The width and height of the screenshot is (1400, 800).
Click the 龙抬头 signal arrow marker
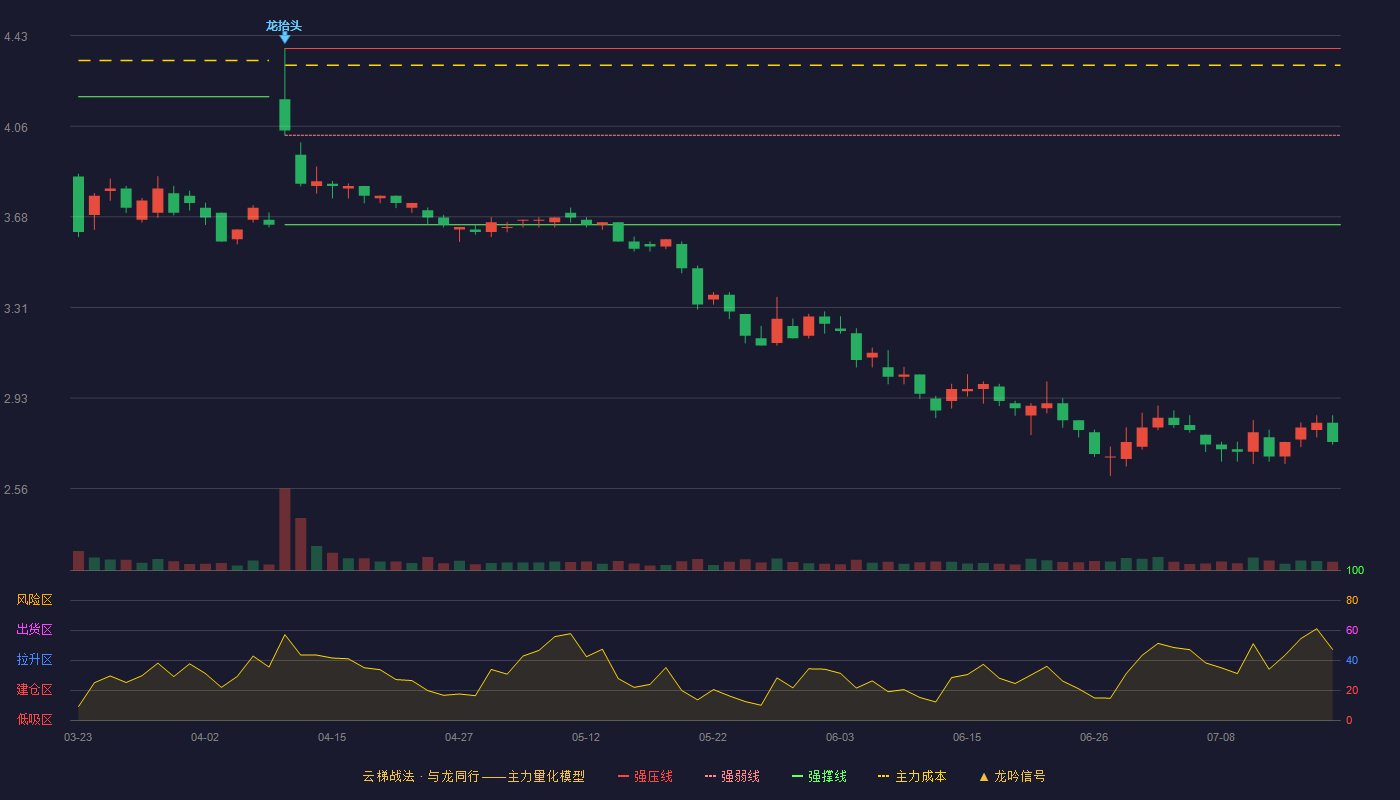284,39
